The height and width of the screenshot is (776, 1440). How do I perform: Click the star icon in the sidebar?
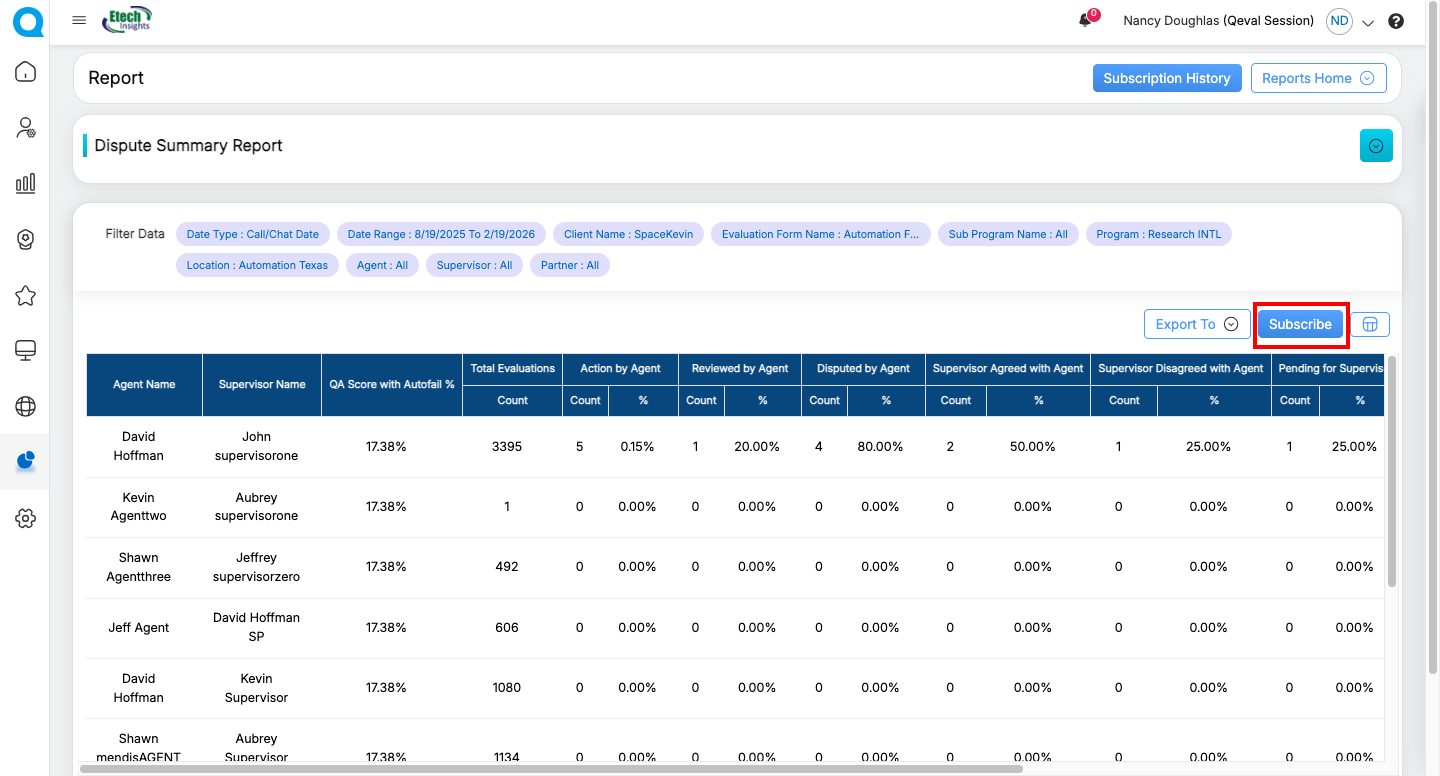pyautogui.click(x=26, y=295)
